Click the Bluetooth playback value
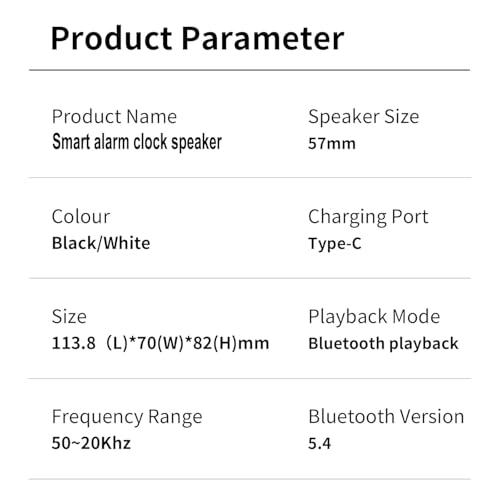This screenshot has height=500, width=500. click(x=383, y=344)
